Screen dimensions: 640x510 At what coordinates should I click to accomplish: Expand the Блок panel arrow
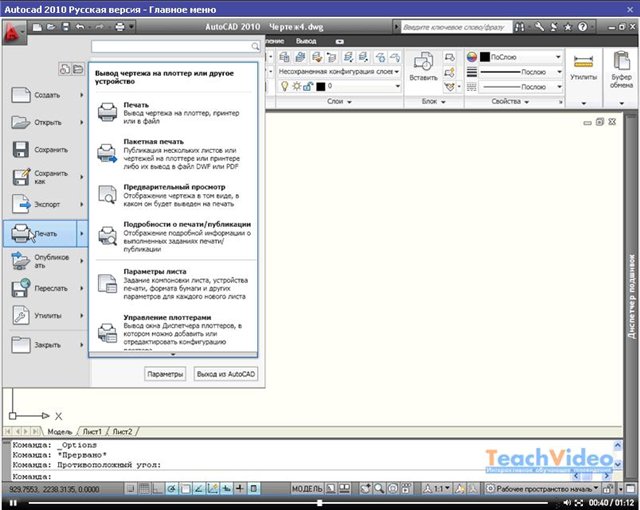click(443, 102)
